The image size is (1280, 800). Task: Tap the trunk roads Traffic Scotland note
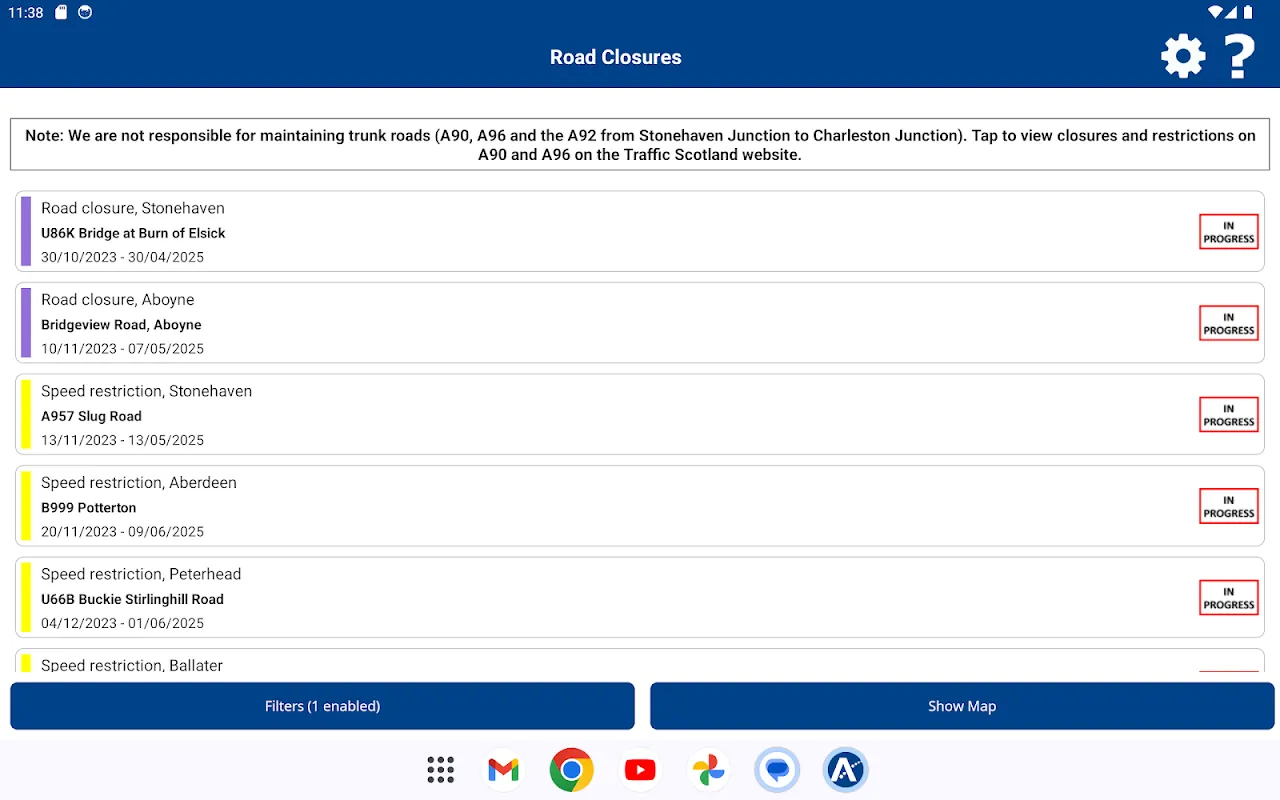pyautogui.click(x=640, y=145)
